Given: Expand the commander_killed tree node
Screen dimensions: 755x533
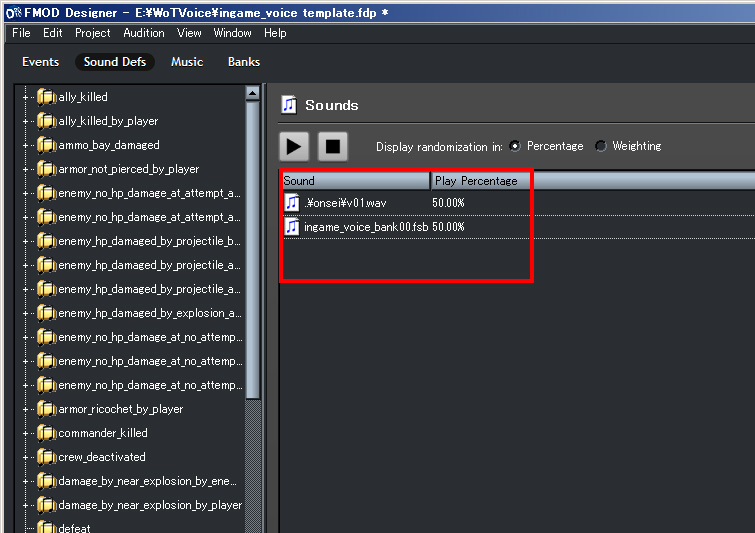Looking at the screenshot, I should click(x=26, y=433).
